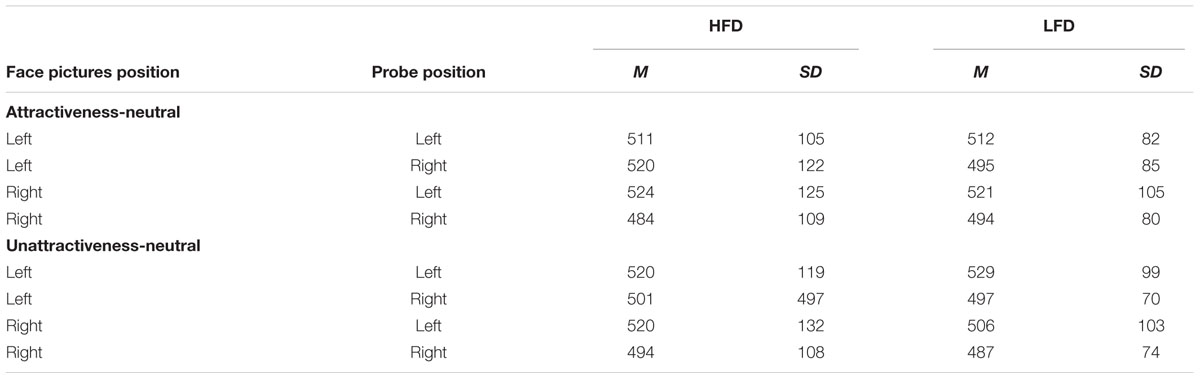Select the Probe position column header
The height and width of the screenshot is (379, 1200).
point(427,72)
